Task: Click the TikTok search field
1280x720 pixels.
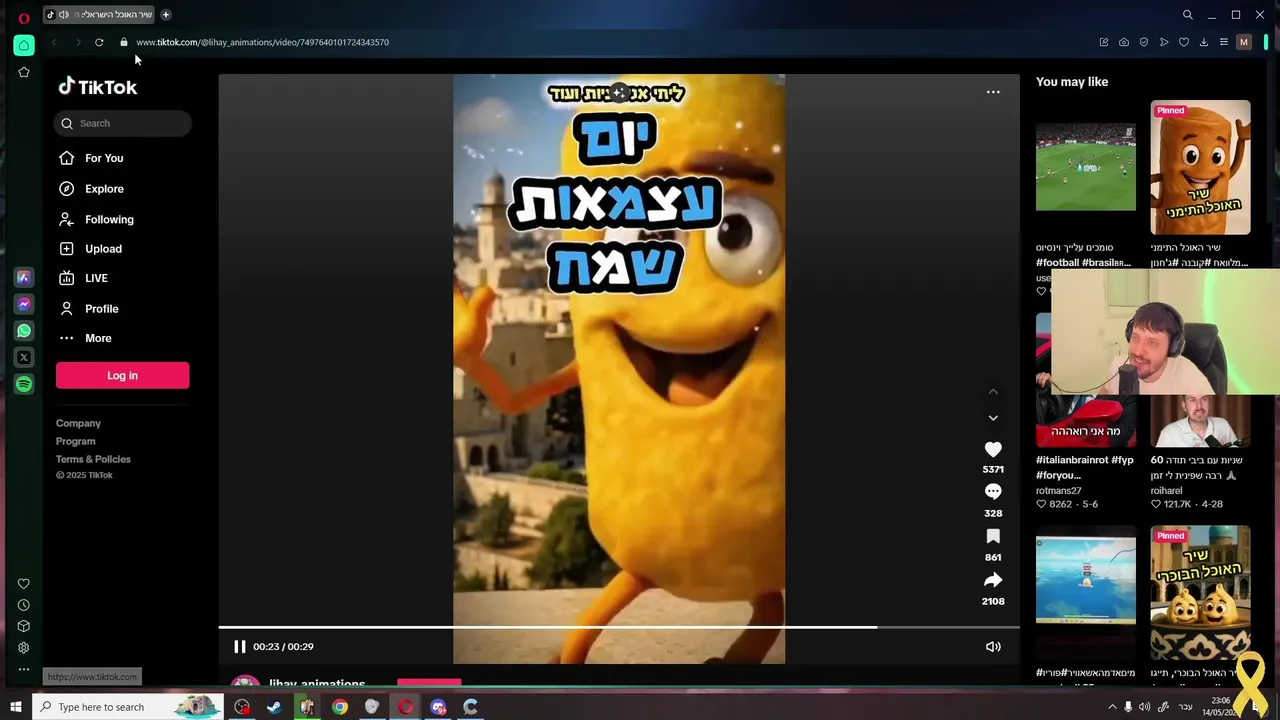Action: click(x=122, y=123)
